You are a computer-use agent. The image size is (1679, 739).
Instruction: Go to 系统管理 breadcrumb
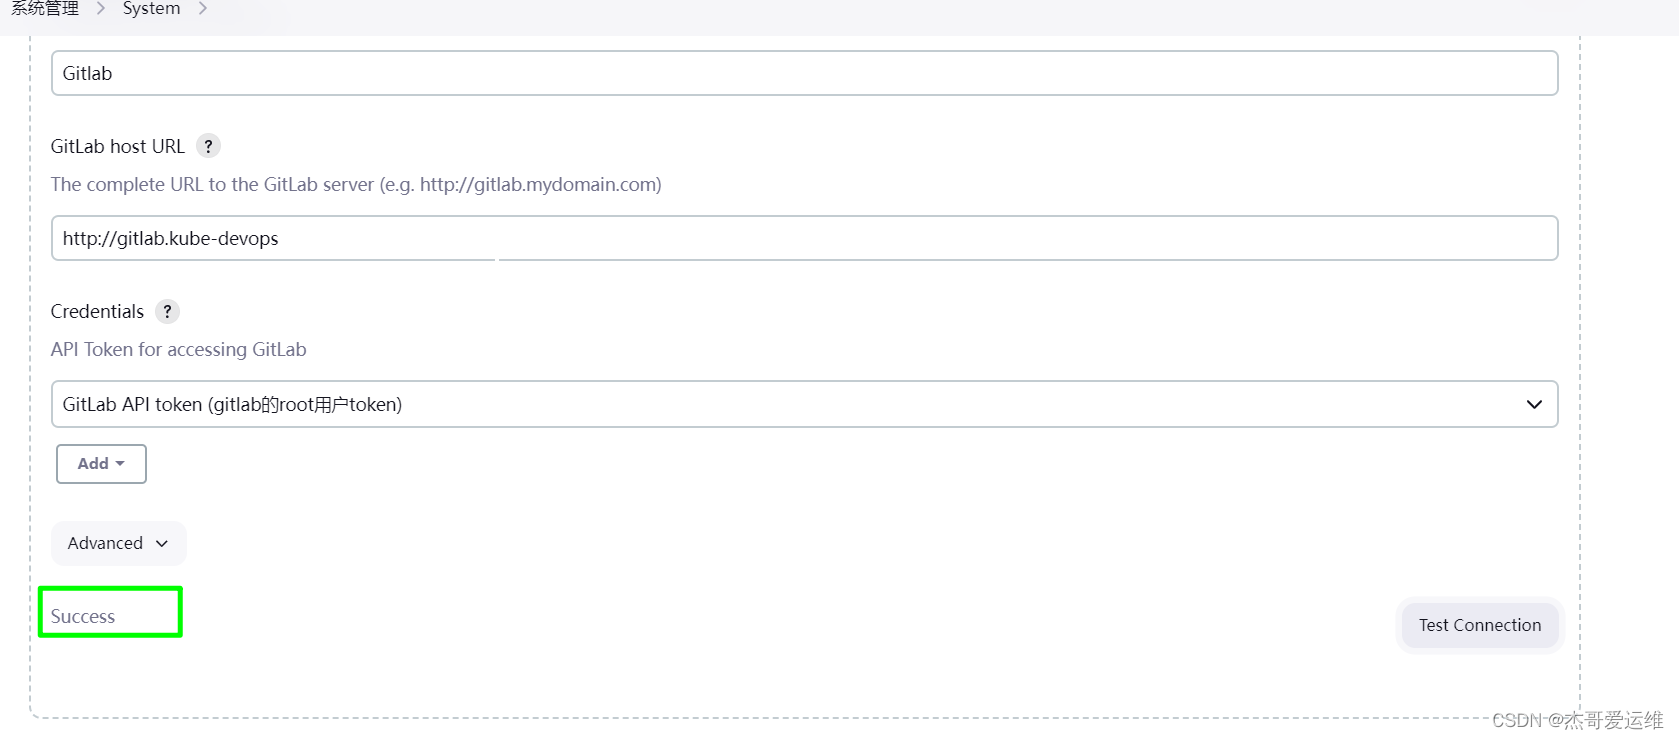click(x=45, y=9)
